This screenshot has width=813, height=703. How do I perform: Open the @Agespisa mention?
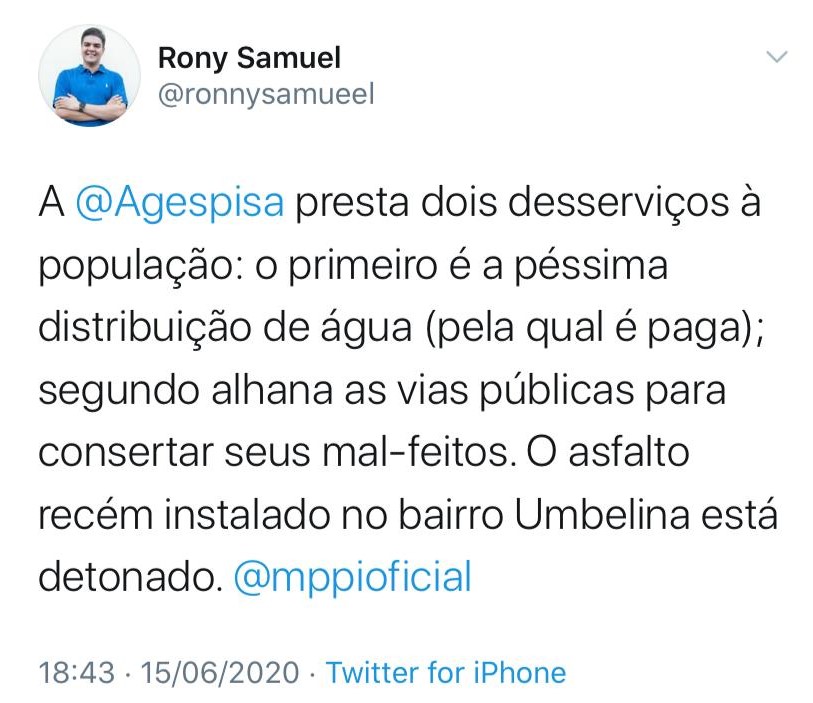pos(180,203)
